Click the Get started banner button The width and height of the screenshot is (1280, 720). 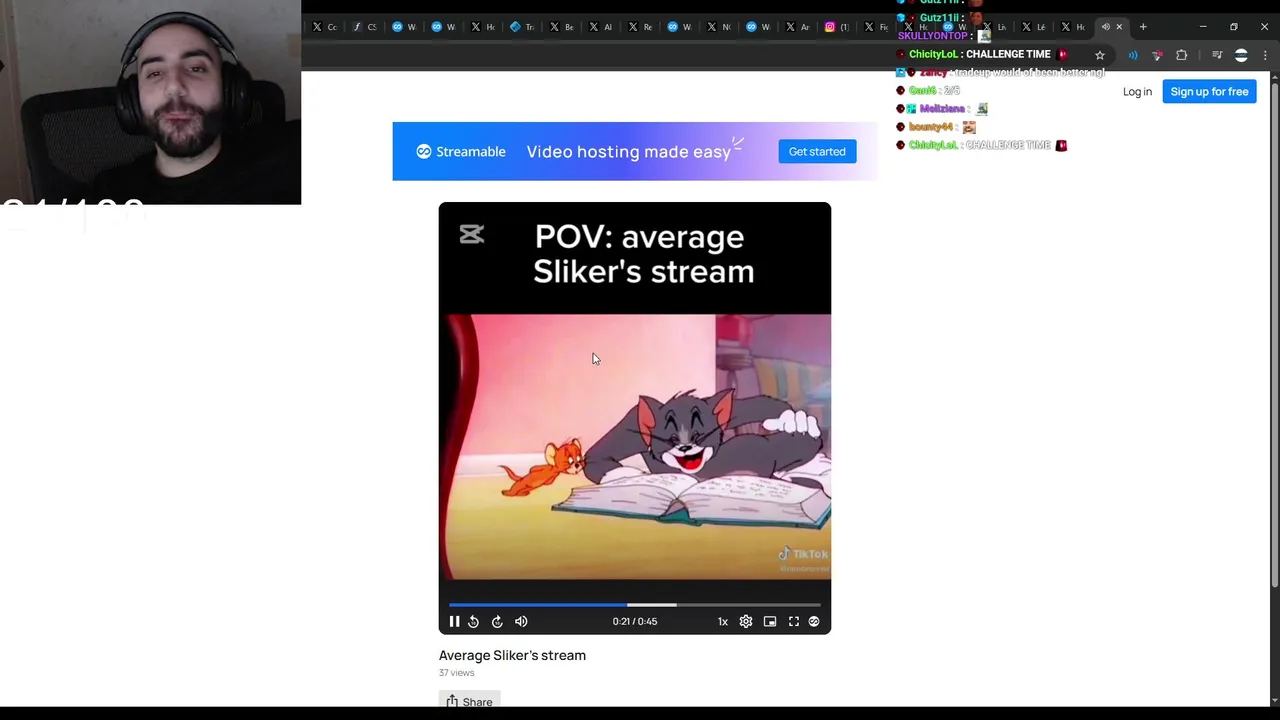click(817, 151)
